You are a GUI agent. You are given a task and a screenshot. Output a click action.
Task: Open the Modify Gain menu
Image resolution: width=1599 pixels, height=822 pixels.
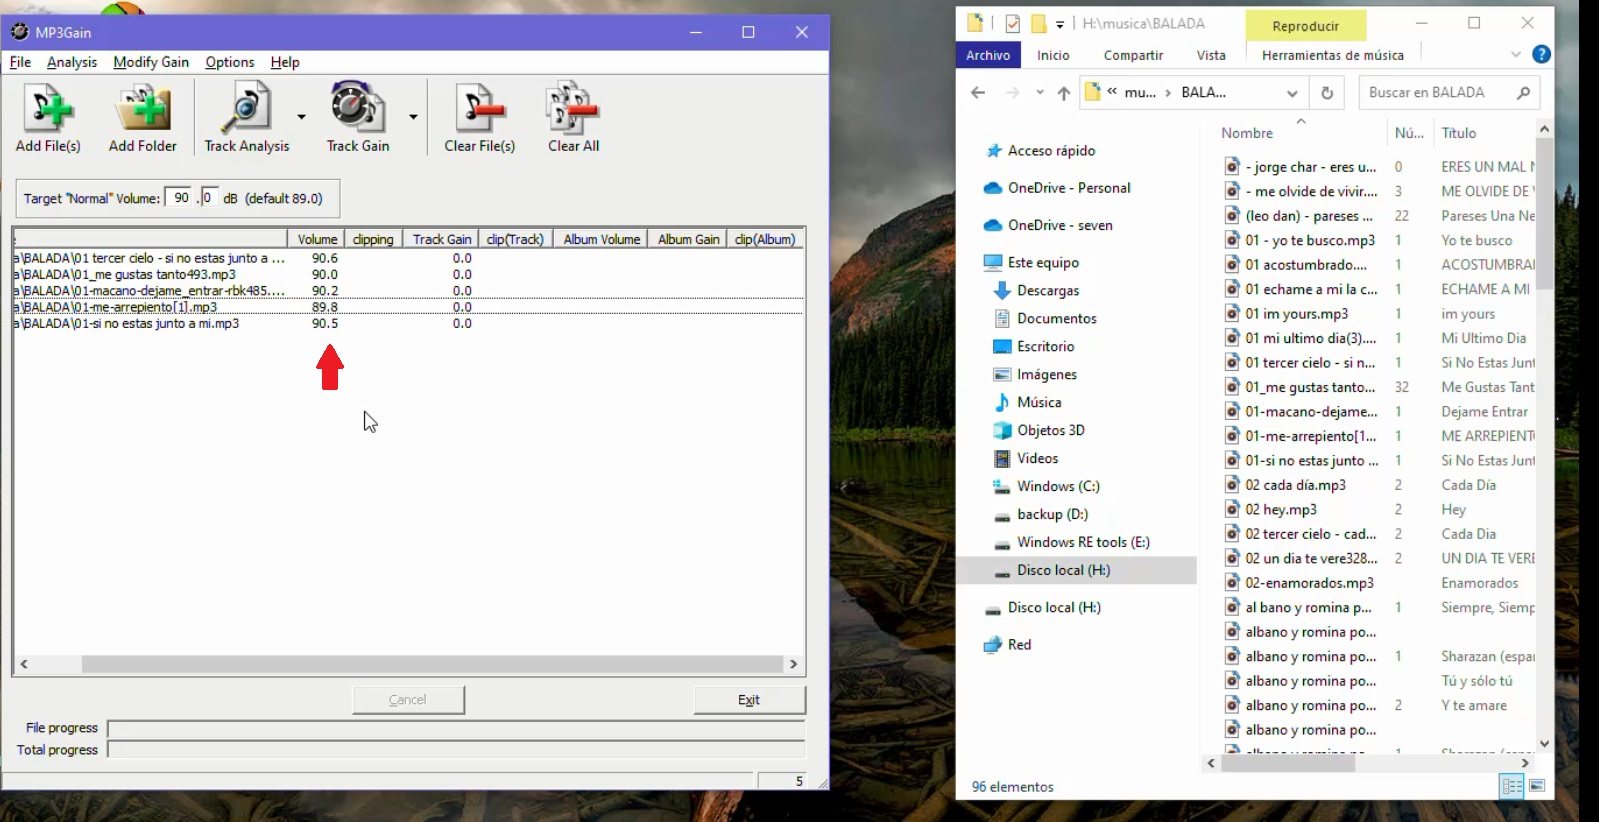click(x=151, y=62)
